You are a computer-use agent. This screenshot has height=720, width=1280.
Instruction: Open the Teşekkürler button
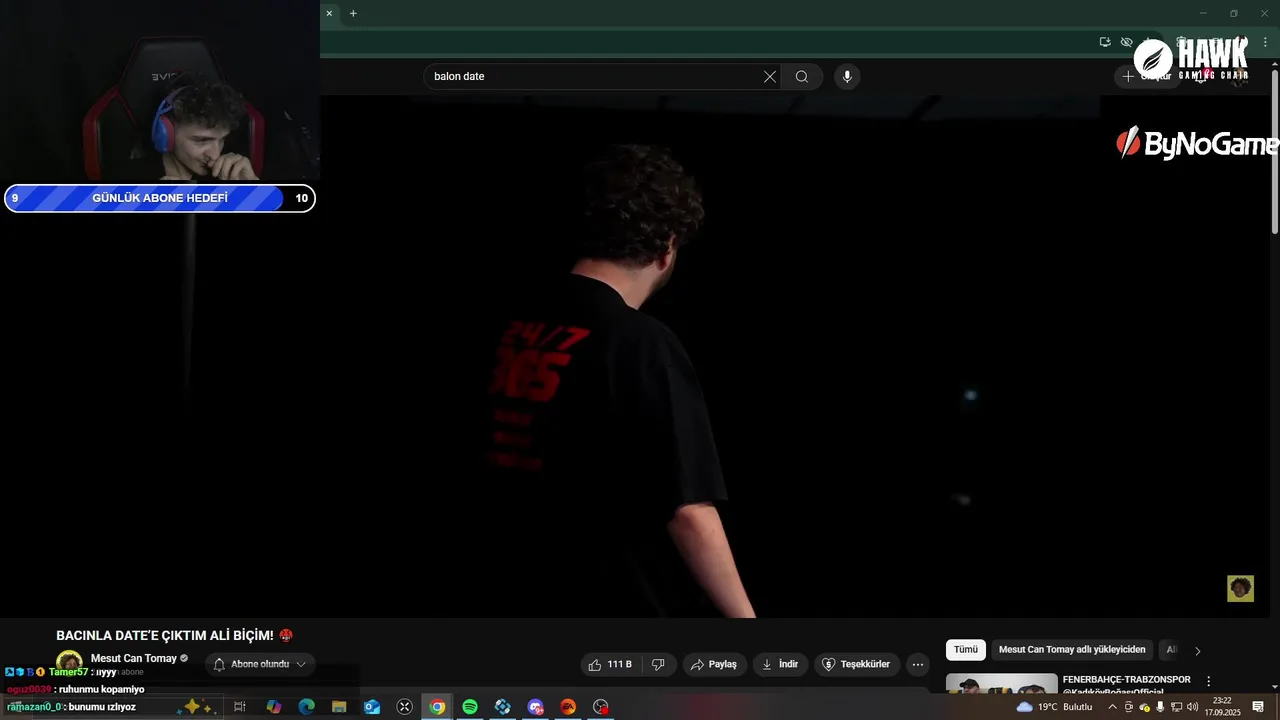(x=856, y=664)
